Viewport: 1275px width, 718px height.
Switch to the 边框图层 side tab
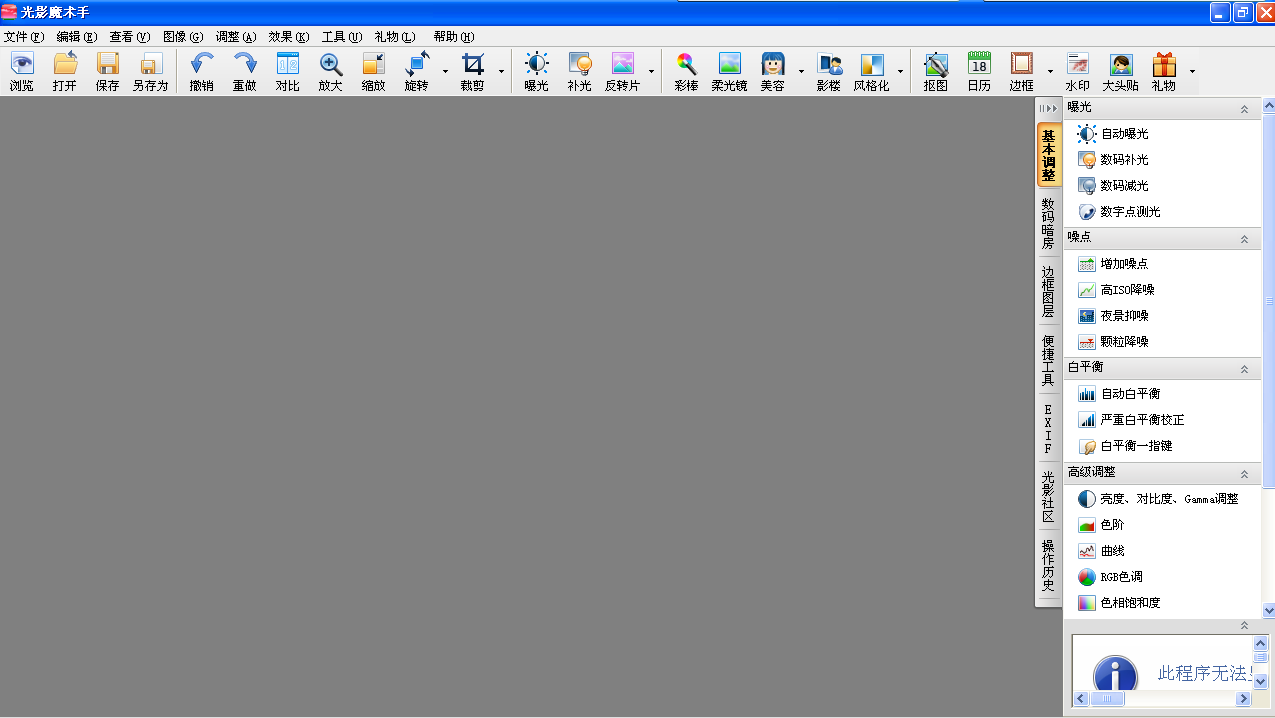[1048, 292]
